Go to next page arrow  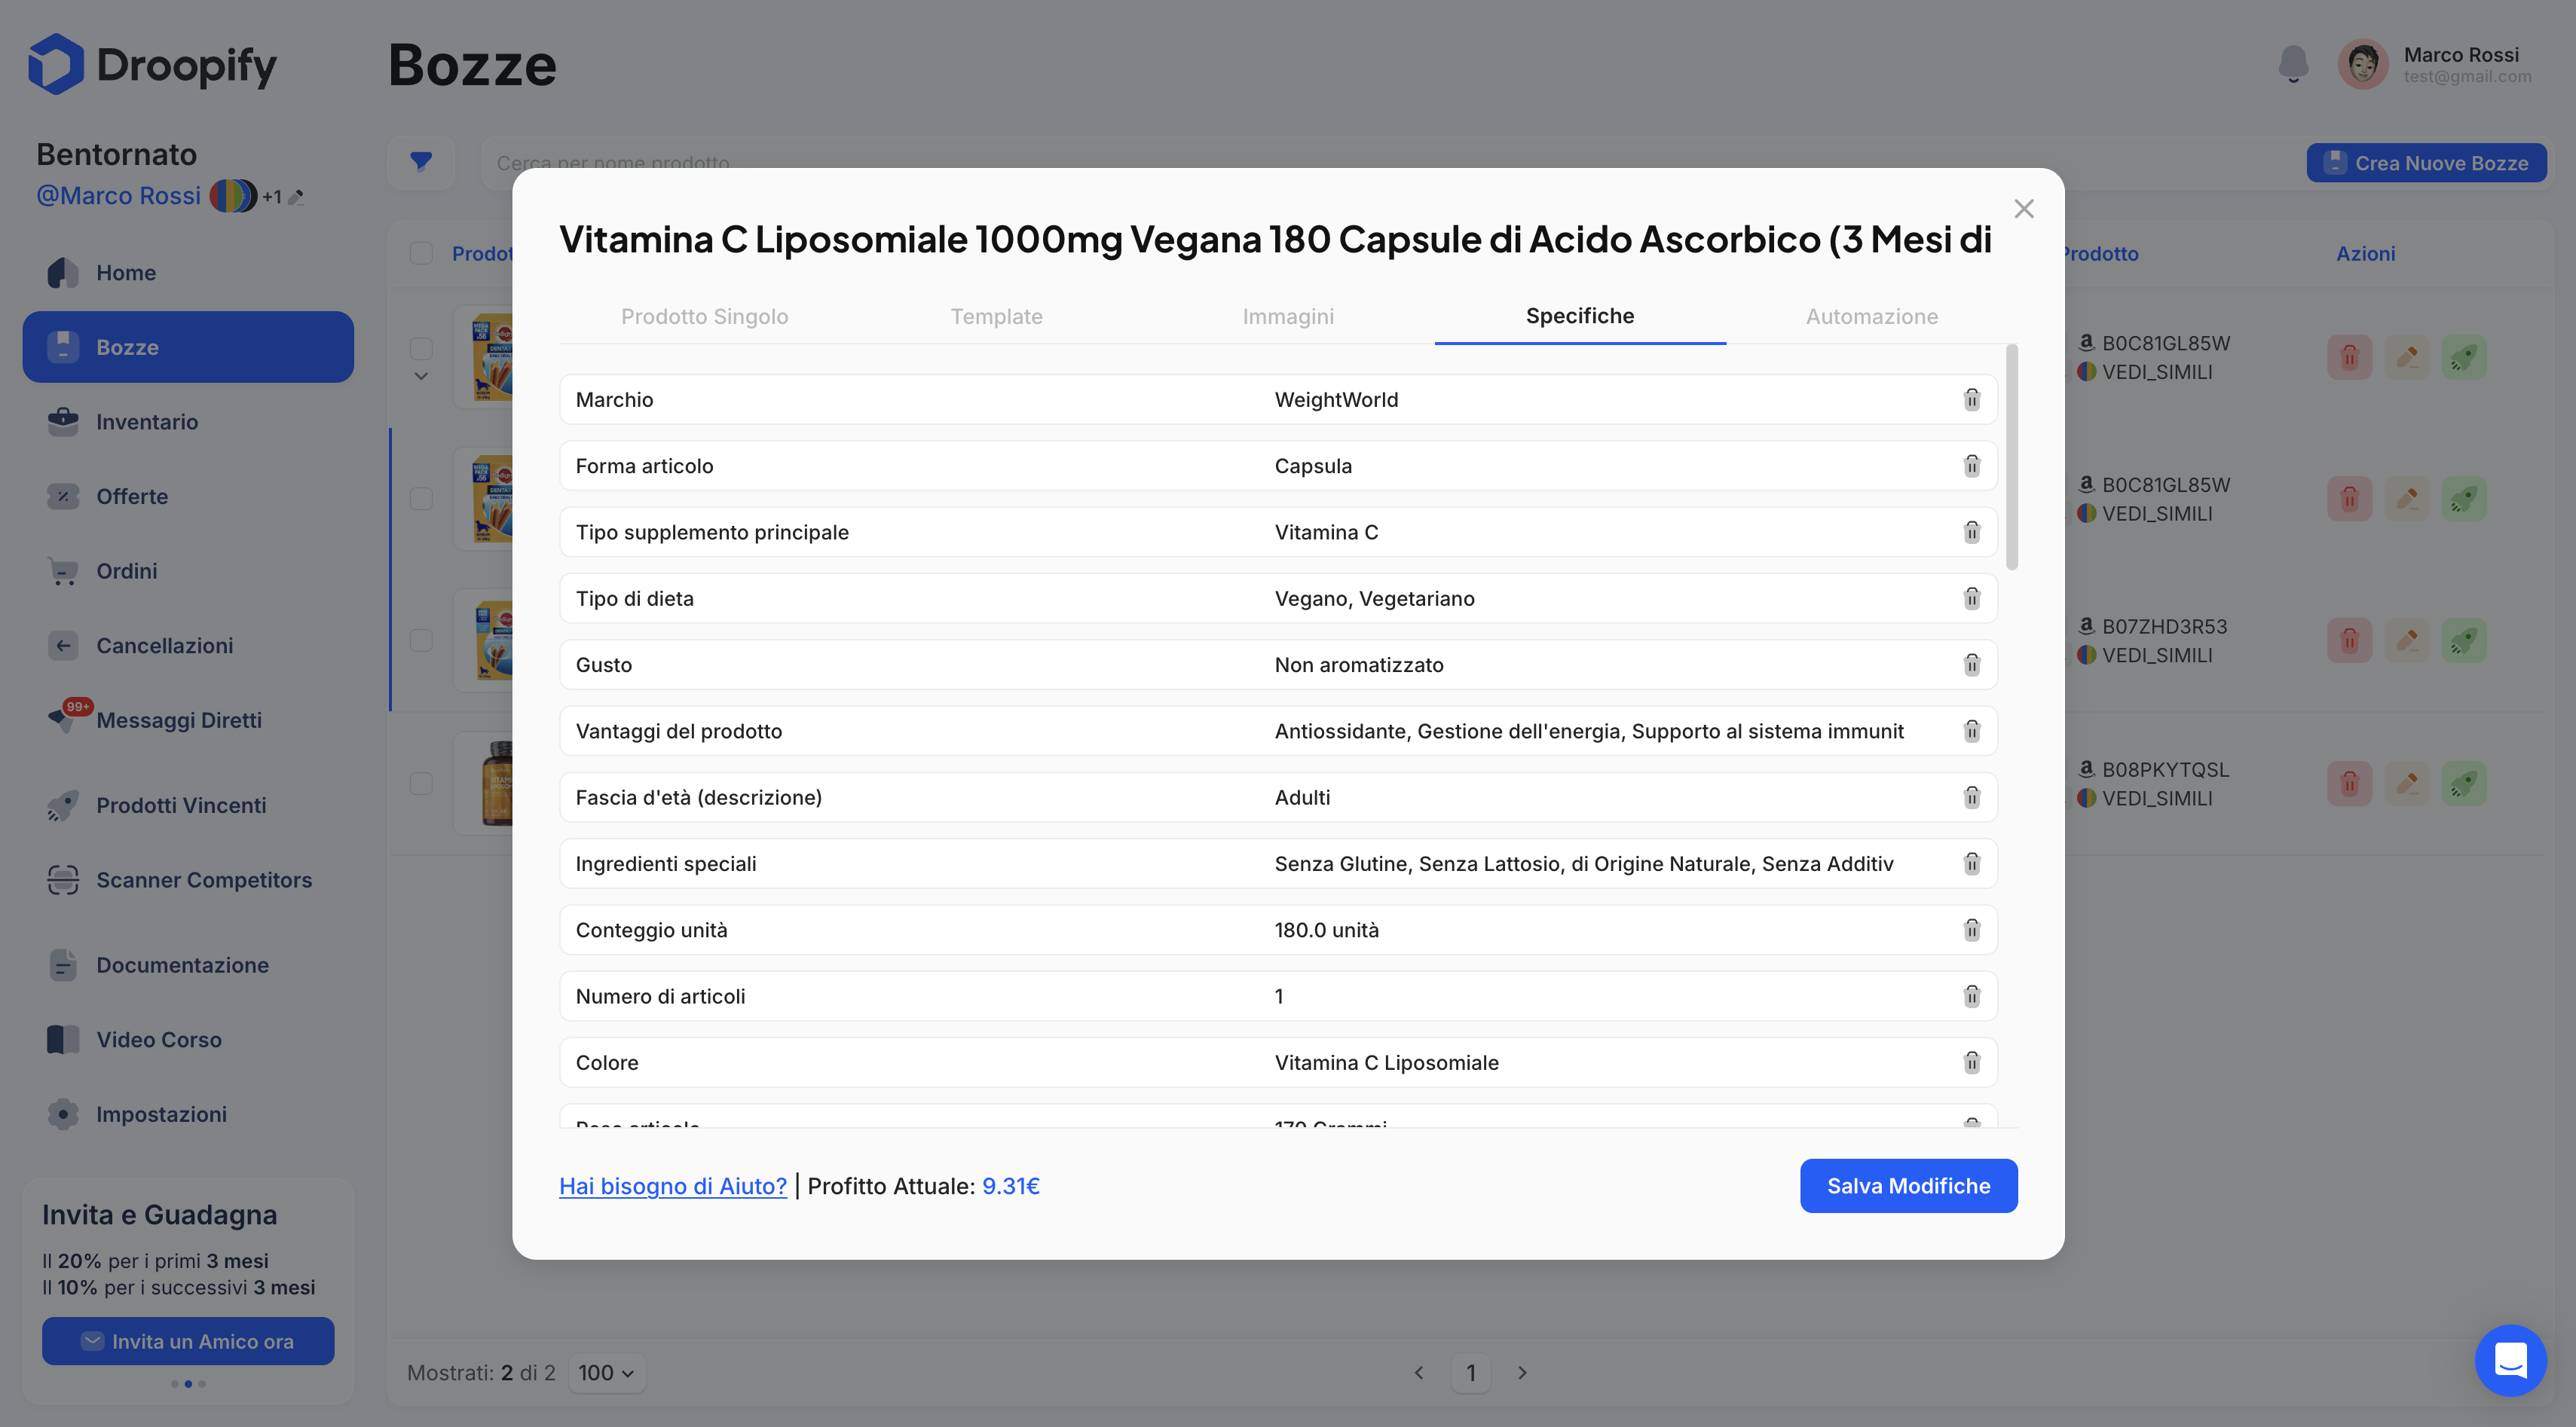(x=1522, y=1372)
